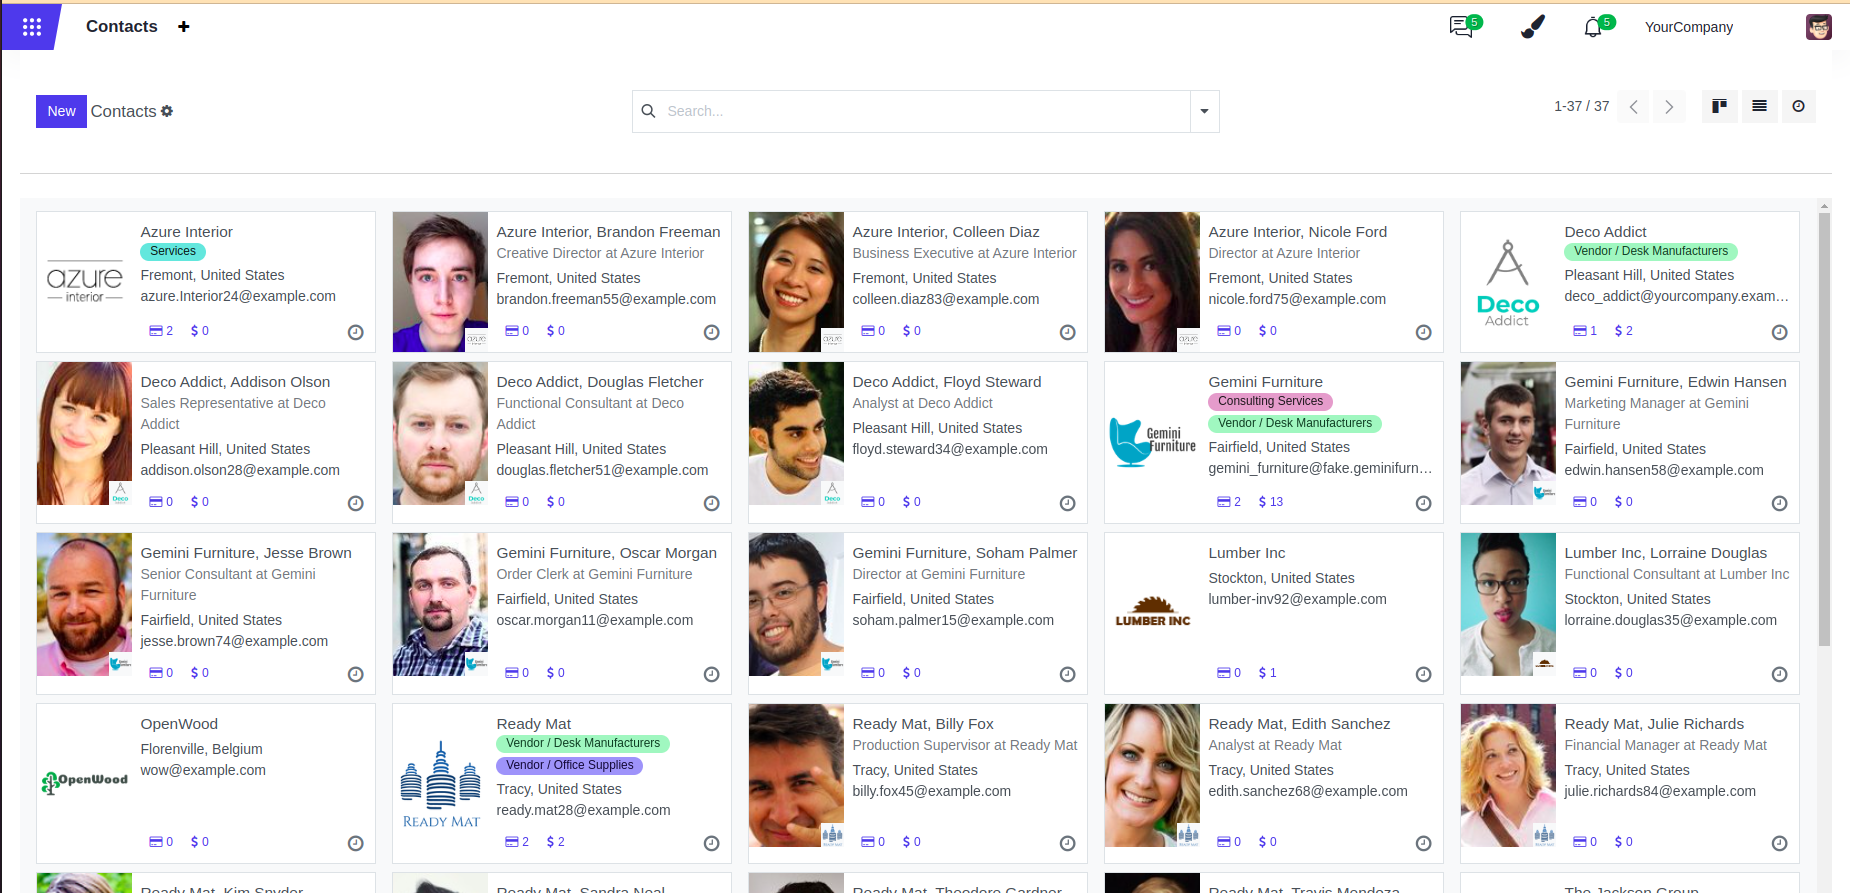Viewport: 1850px width, 893px height.
Task: Click the Consulting Services tag on Gemini Furniture
Action: (1270, 402)
